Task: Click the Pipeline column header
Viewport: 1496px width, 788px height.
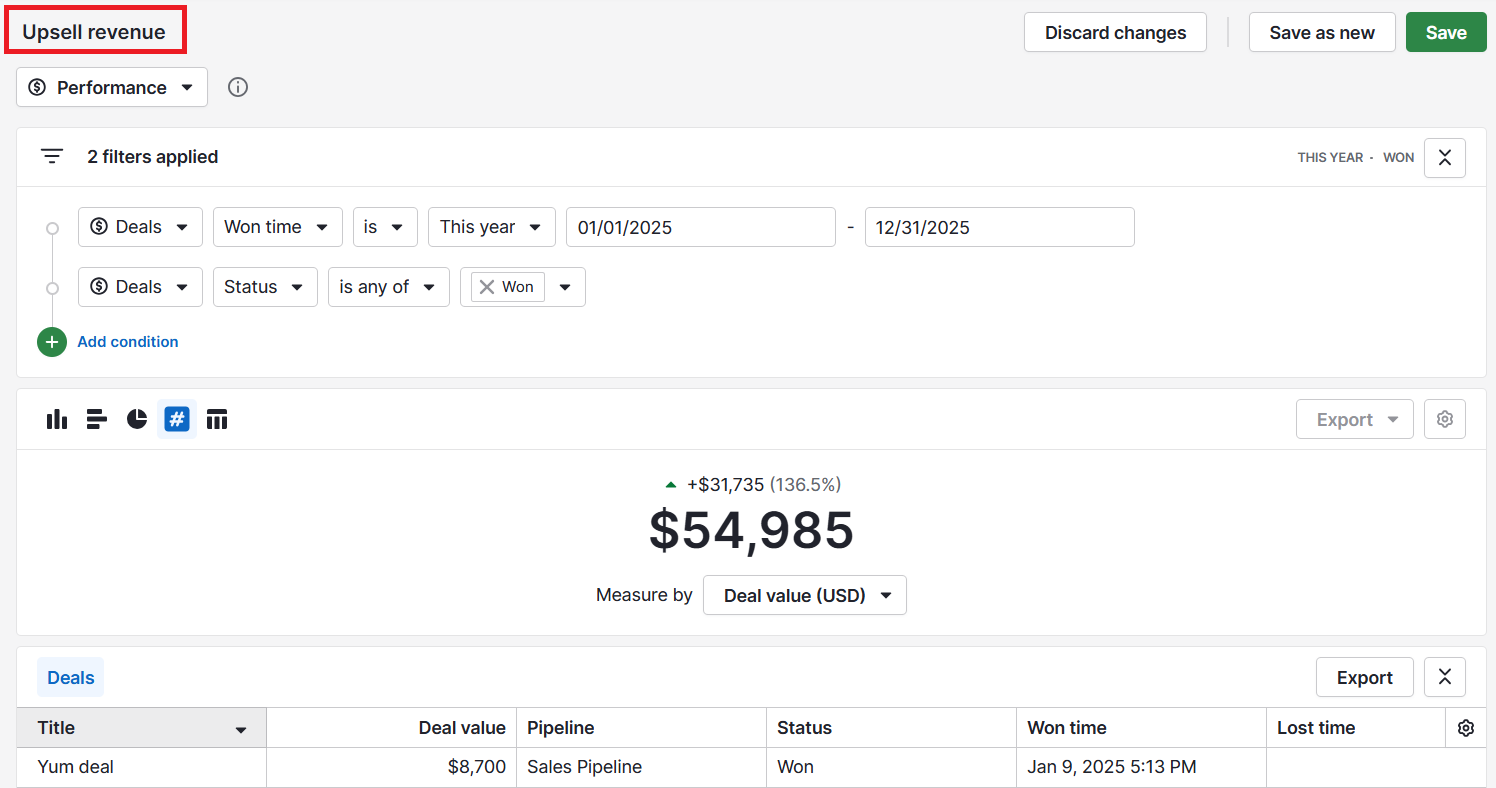Action: click(642, 728)
